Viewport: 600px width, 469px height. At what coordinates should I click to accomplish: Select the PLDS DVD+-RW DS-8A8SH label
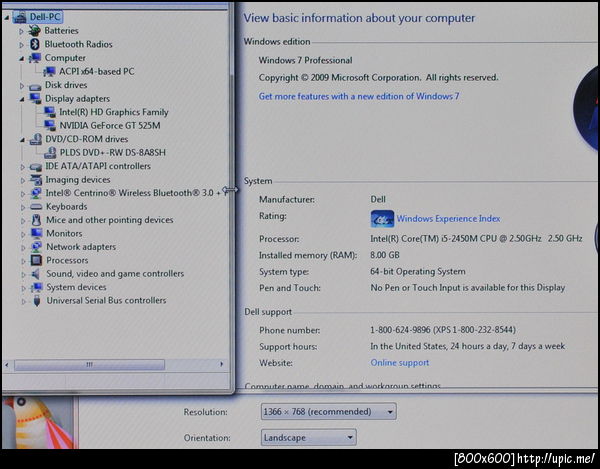pos(113,152)
